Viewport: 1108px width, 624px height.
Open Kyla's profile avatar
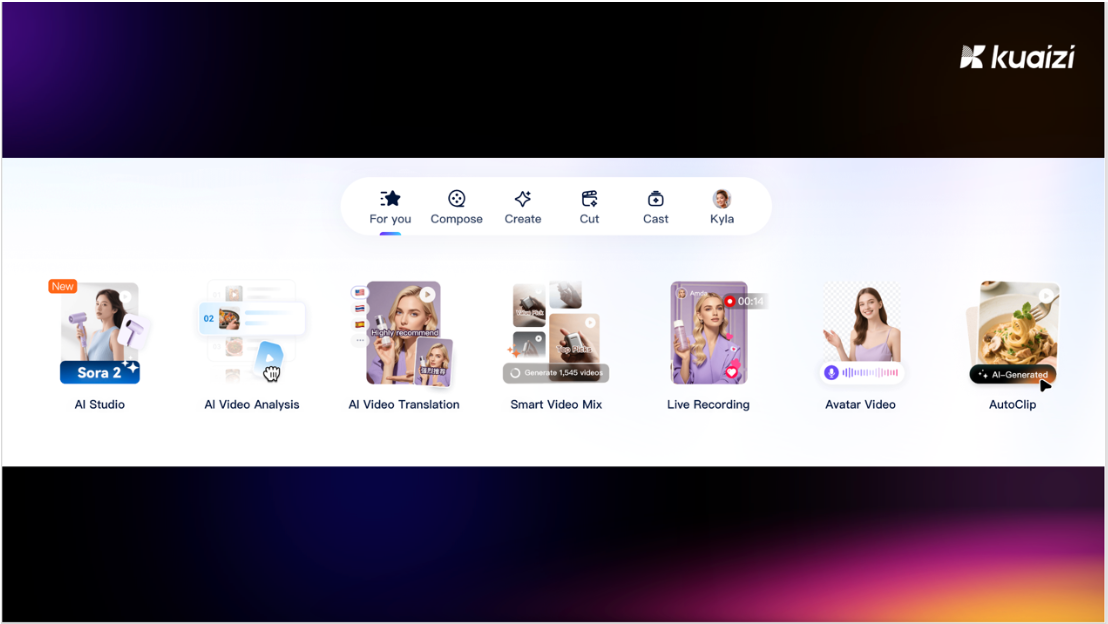point(721,199)
